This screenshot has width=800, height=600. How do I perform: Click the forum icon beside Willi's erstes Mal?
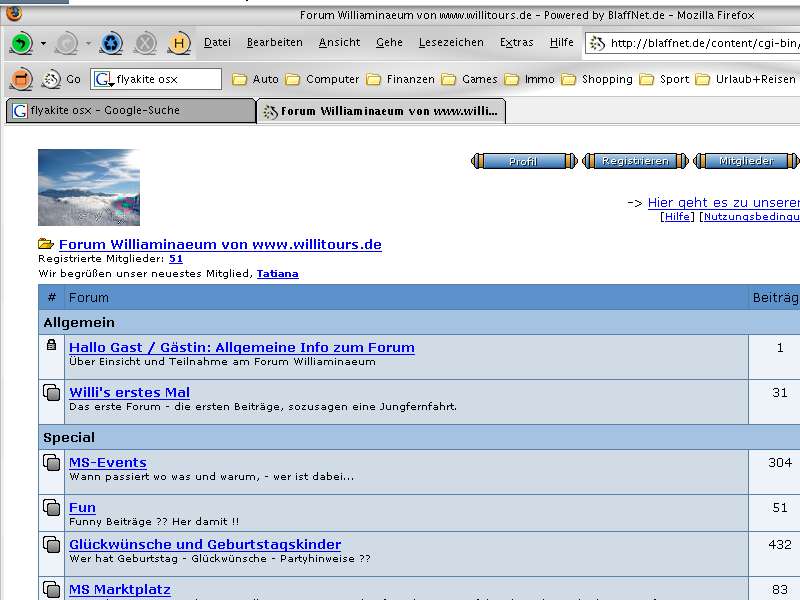[x=52, y=392]
